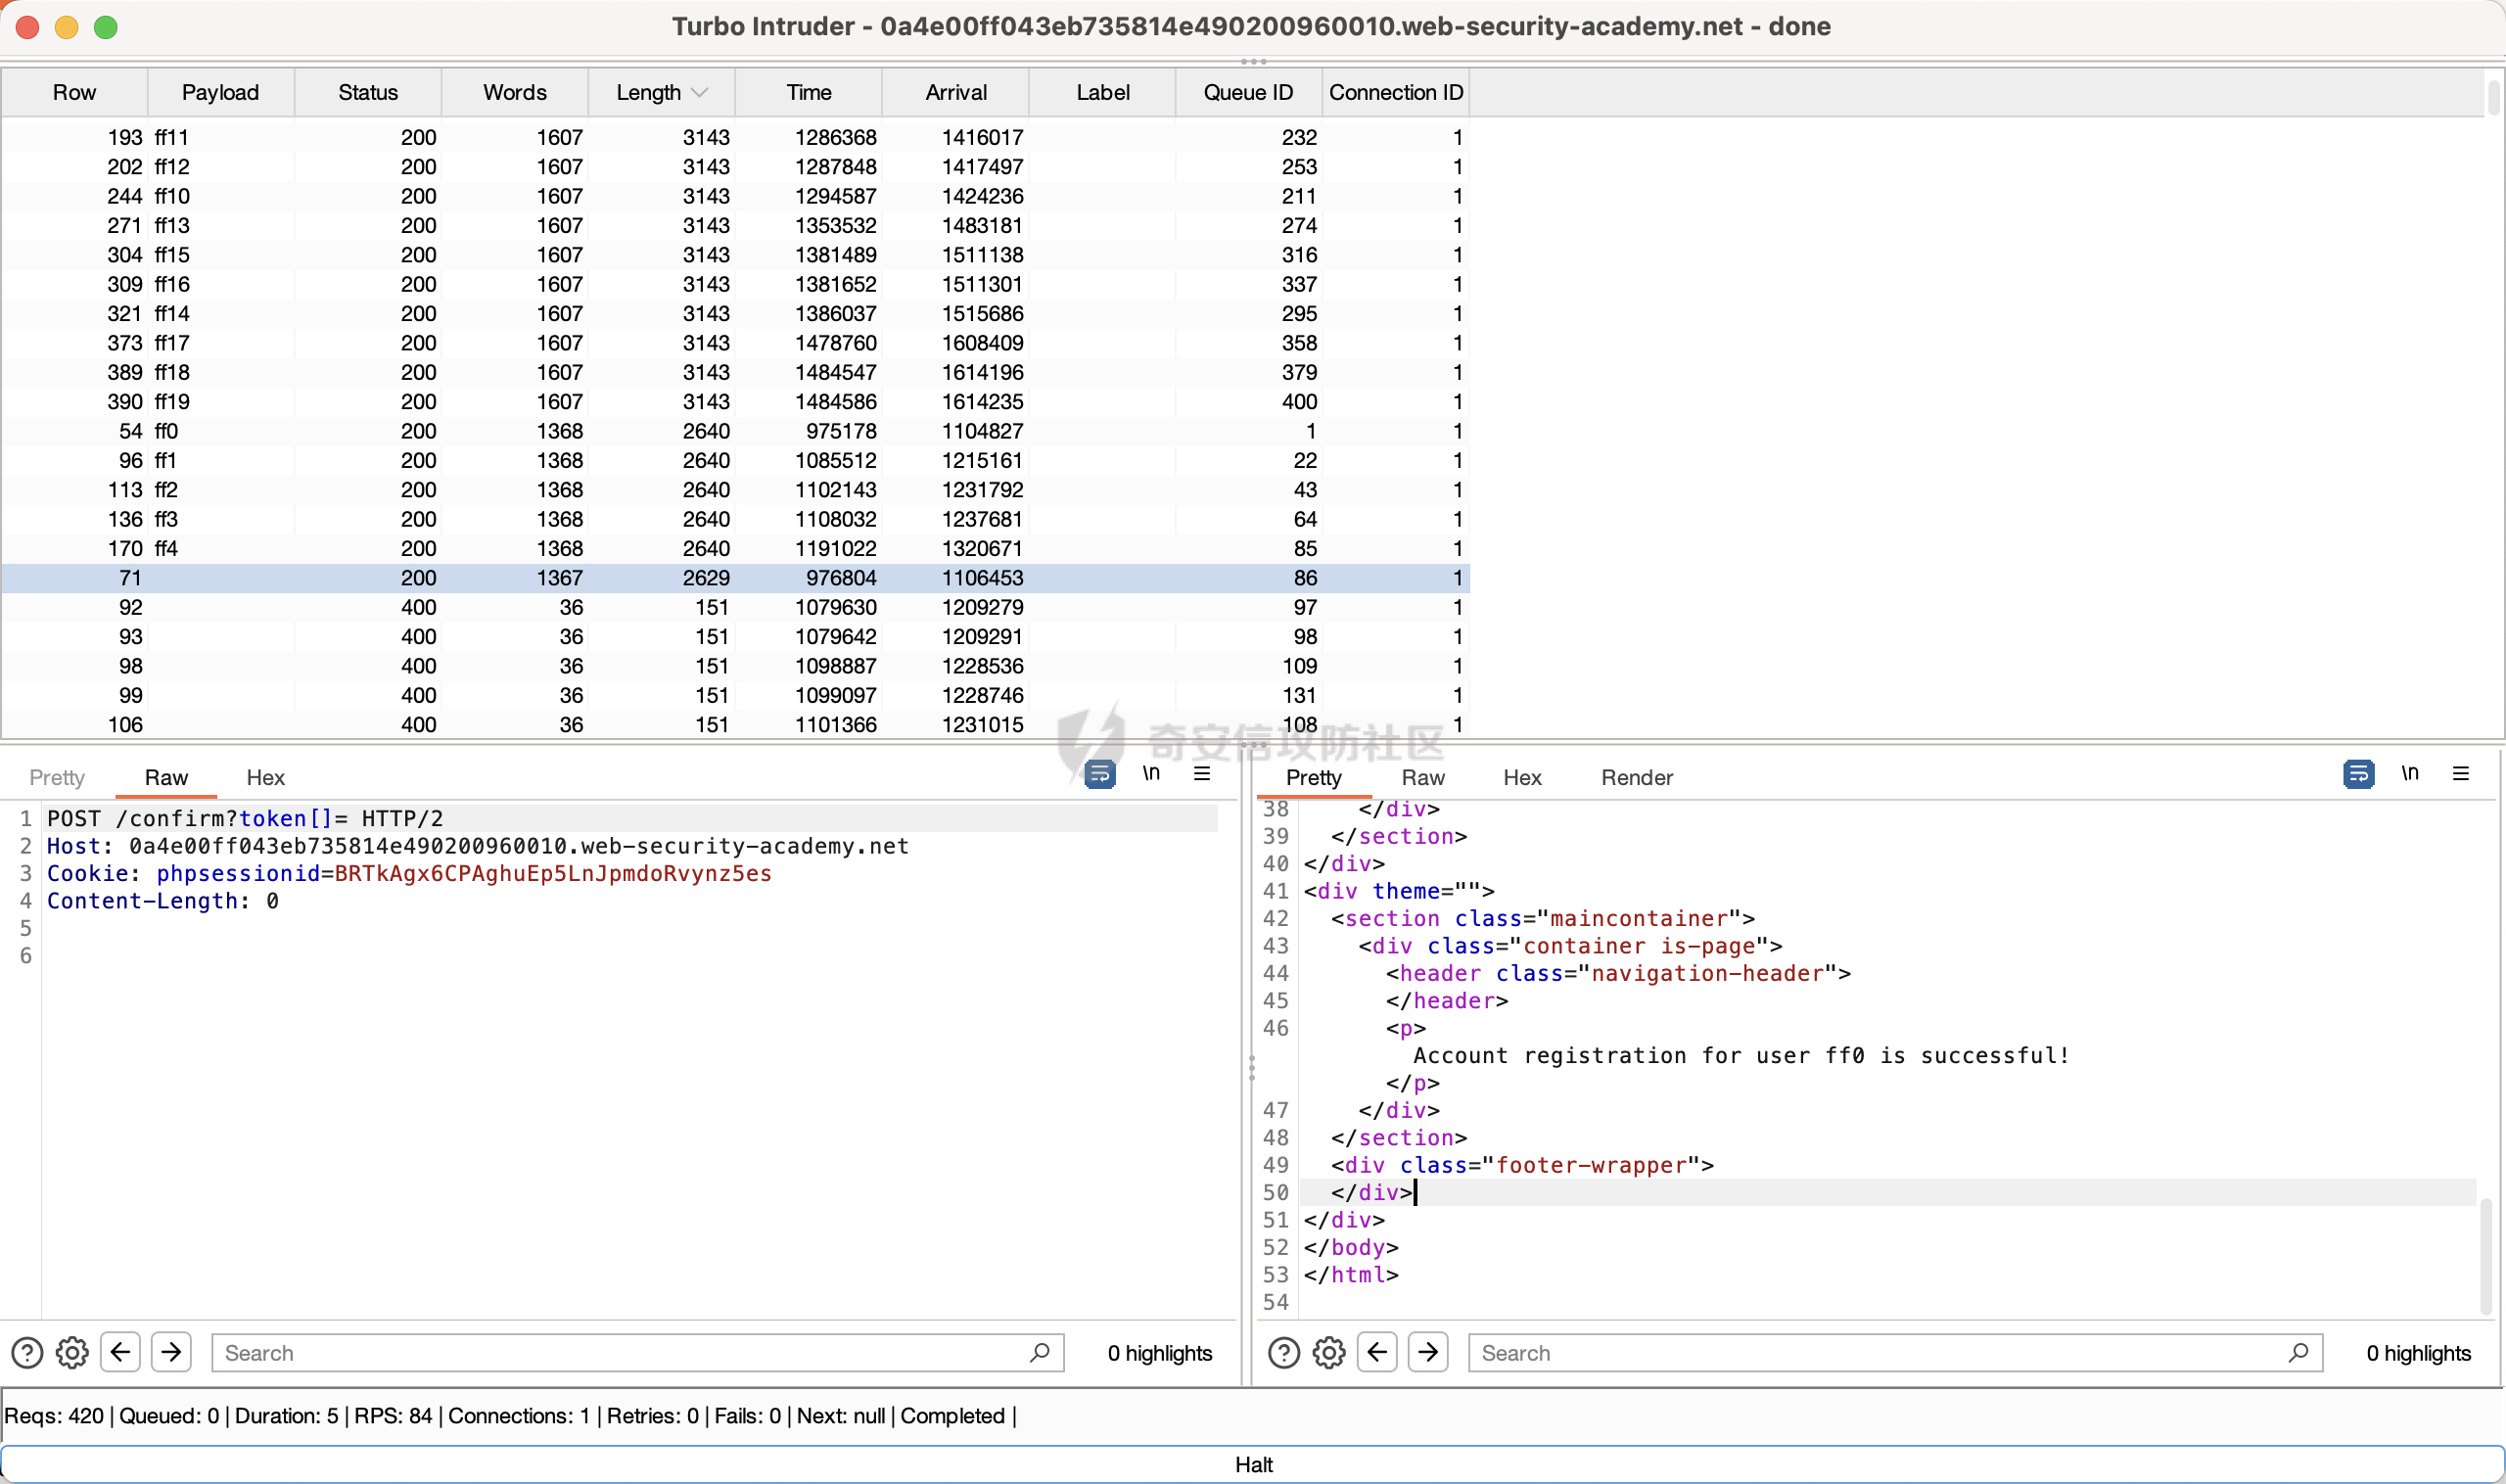Open request pane hamburger menu
Viewport: 2506px width, 1484px height.
pos(1202,773)
